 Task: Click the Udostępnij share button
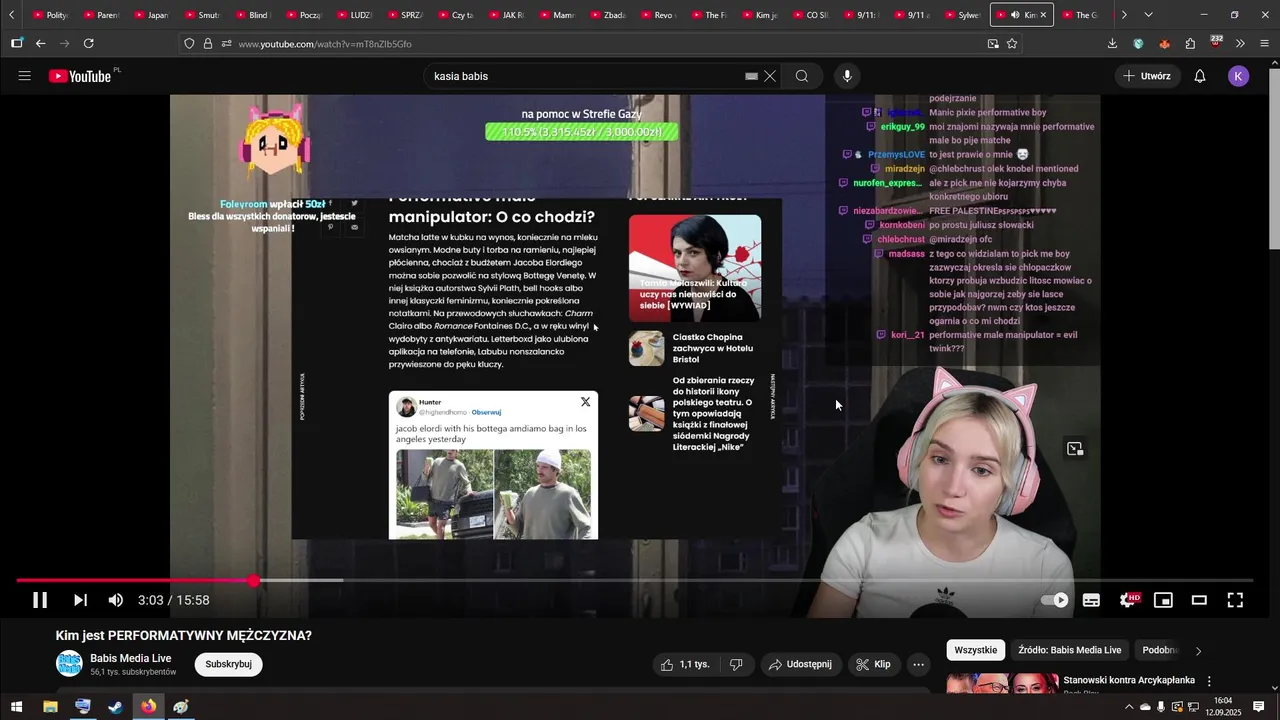pyautogui.click(x=799, y=664)
